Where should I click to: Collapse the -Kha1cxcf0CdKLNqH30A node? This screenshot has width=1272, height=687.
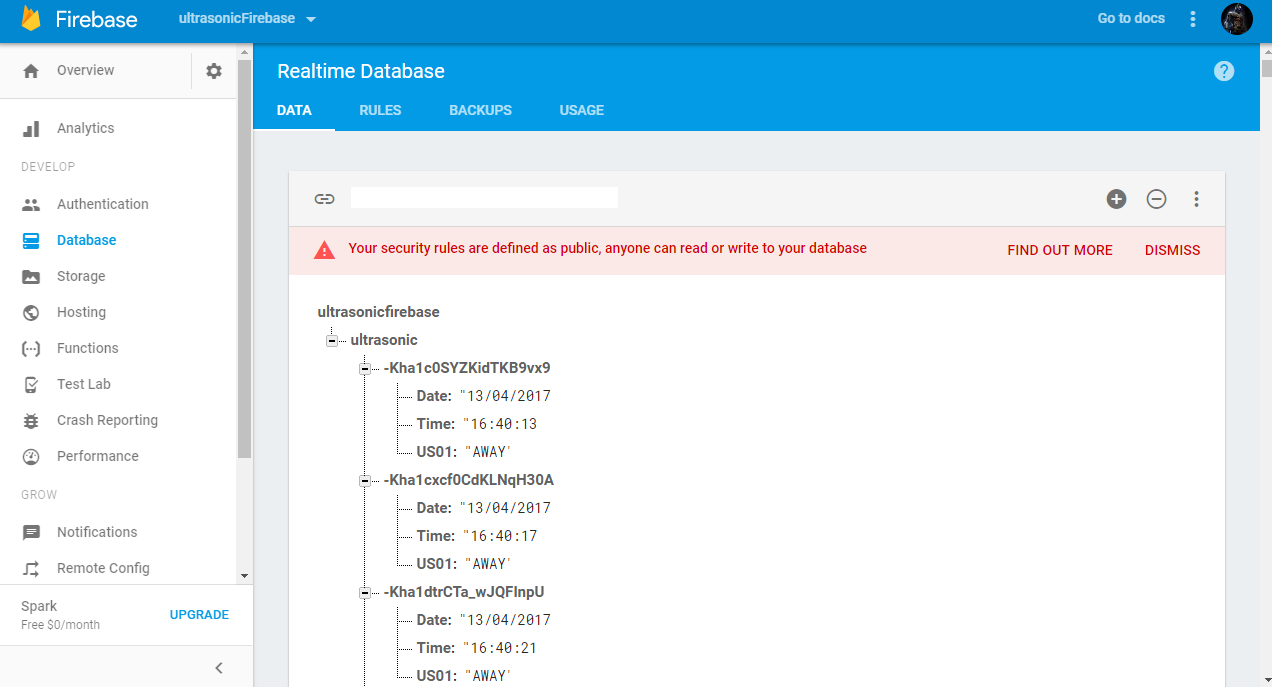364,481
